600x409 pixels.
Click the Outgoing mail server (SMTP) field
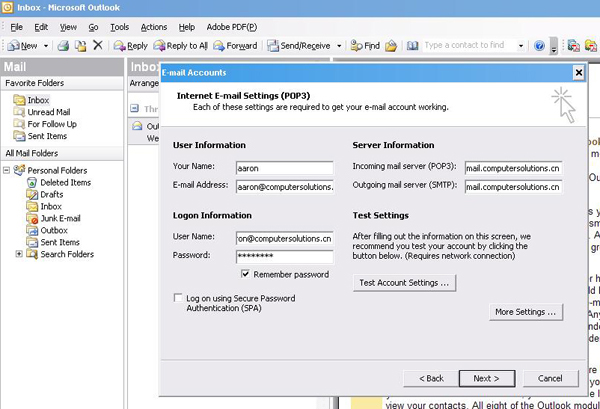pos(514,187)
